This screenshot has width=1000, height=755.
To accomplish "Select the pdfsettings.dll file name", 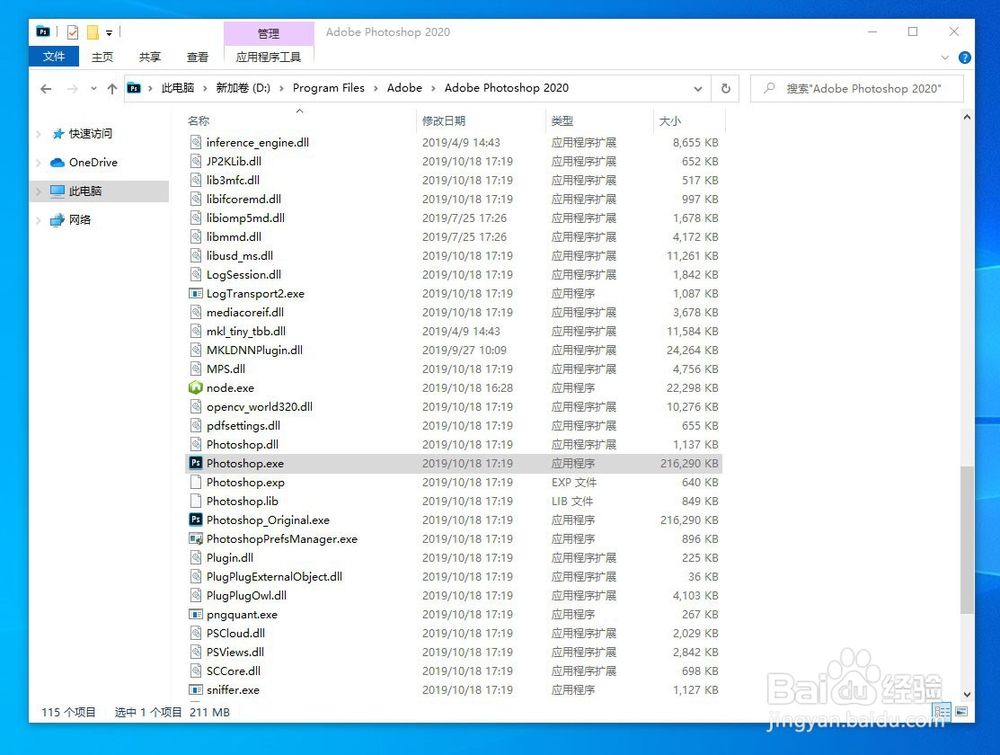I will [243, 425].
